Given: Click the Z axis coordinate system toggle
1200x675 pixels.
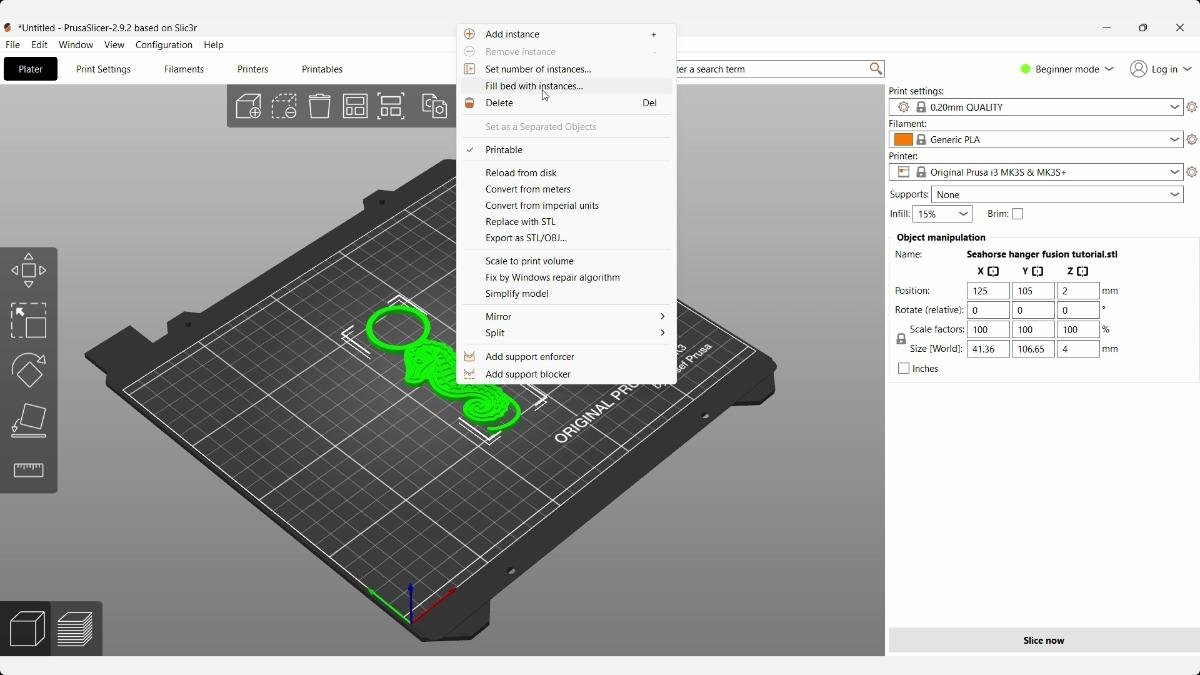Looking at the screenshot, I should 1083,271.
